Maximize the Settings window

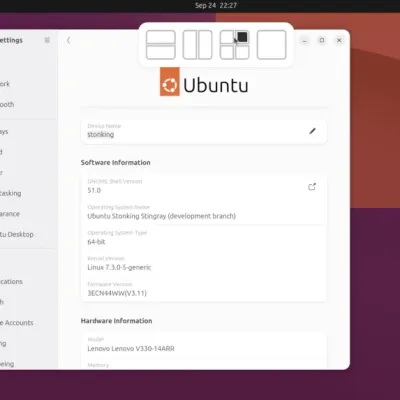pos(322,40)
